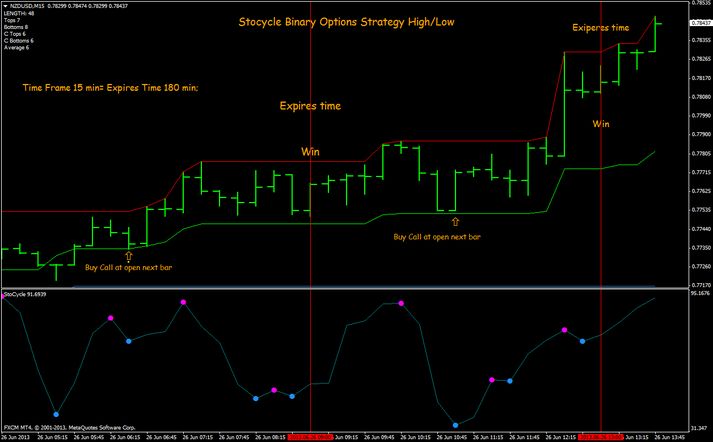Click the second red highlighted time marker
Viewport: 713px width, 442px height.
pos(601,437)
